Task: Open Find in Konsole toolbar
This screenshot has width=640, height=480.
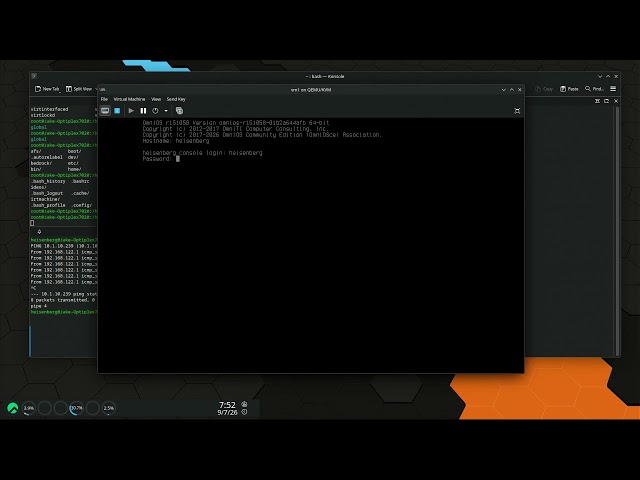Action: pos(594,89)
